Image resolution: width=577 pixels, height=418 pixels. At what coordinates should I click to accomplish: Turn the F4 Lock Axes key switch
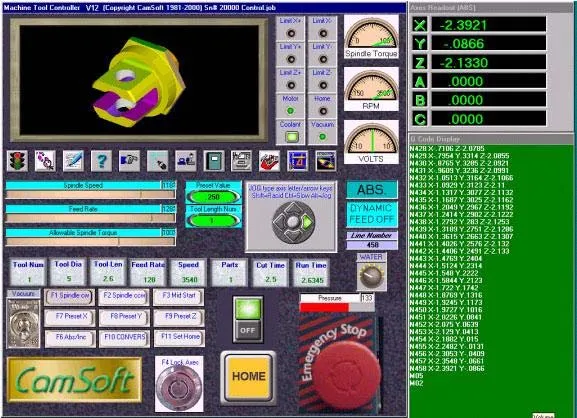pyautogui.click(x=179, y=387)
